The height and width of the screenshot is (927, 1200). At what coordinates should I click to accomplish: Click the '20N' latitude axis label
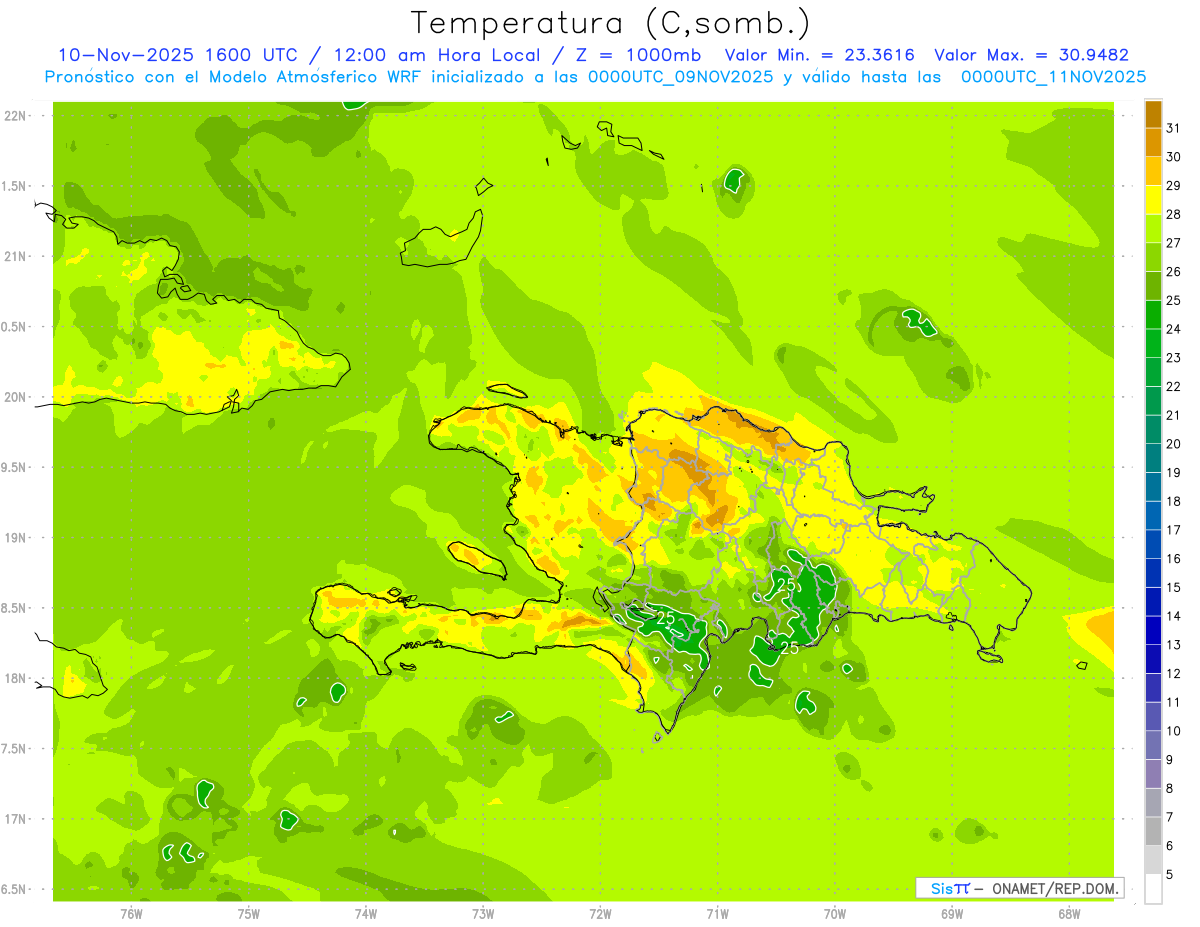(x=14, y=397)
